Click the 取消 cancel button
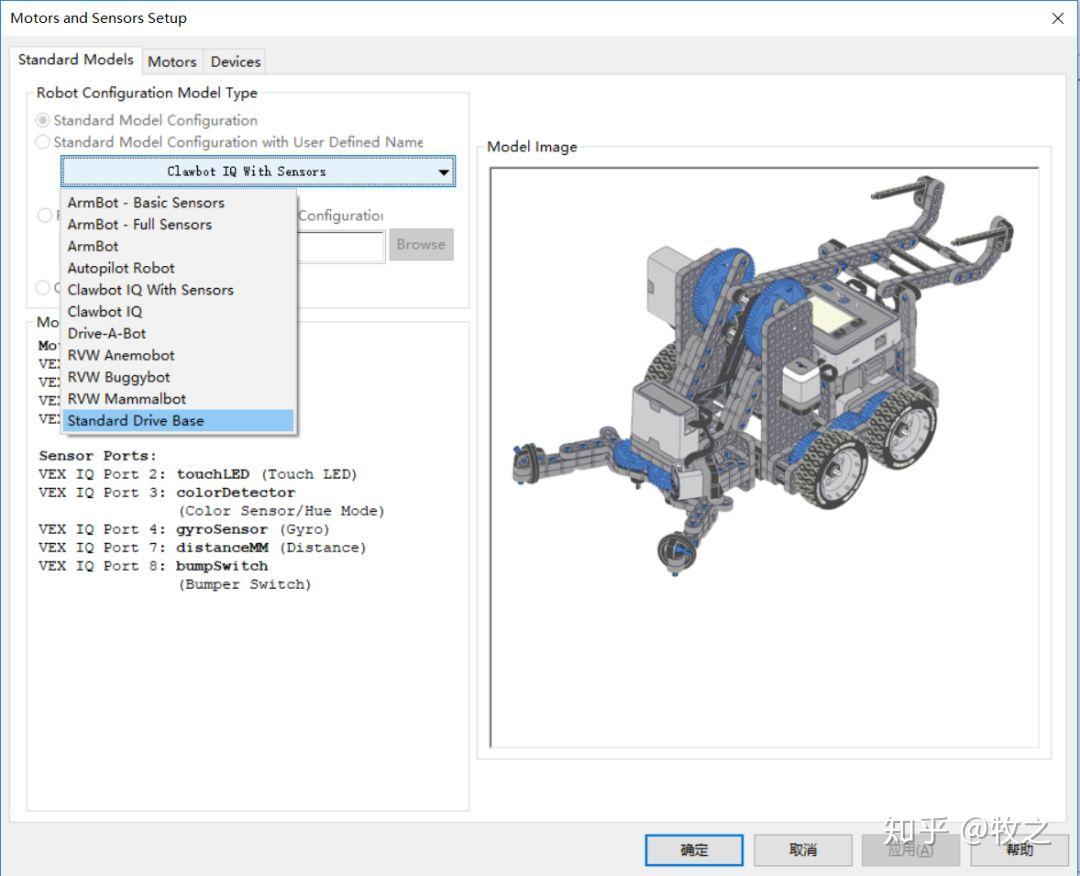This screenshot has height=876, width=1080. pos(803,850)
